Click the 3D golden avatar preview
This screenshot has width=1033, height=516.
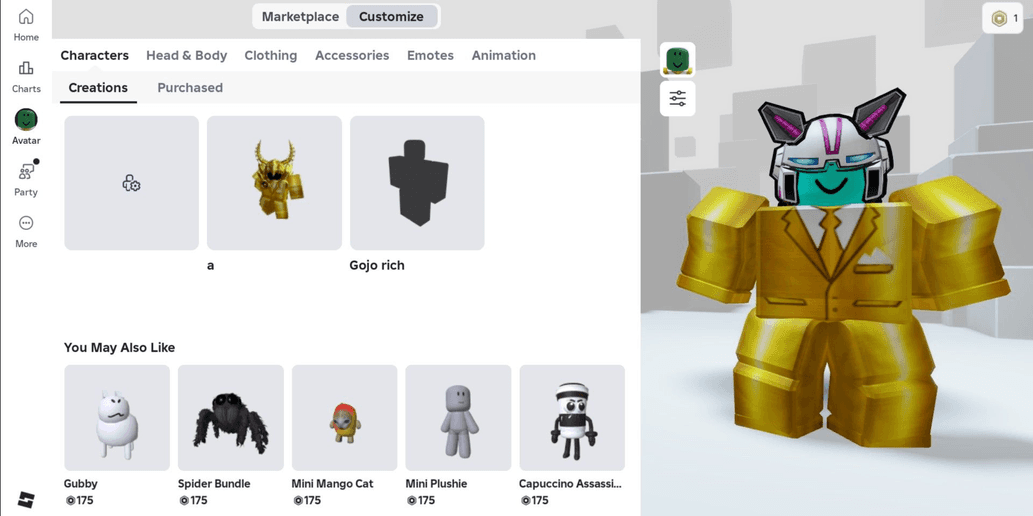(x=842, y=270)
